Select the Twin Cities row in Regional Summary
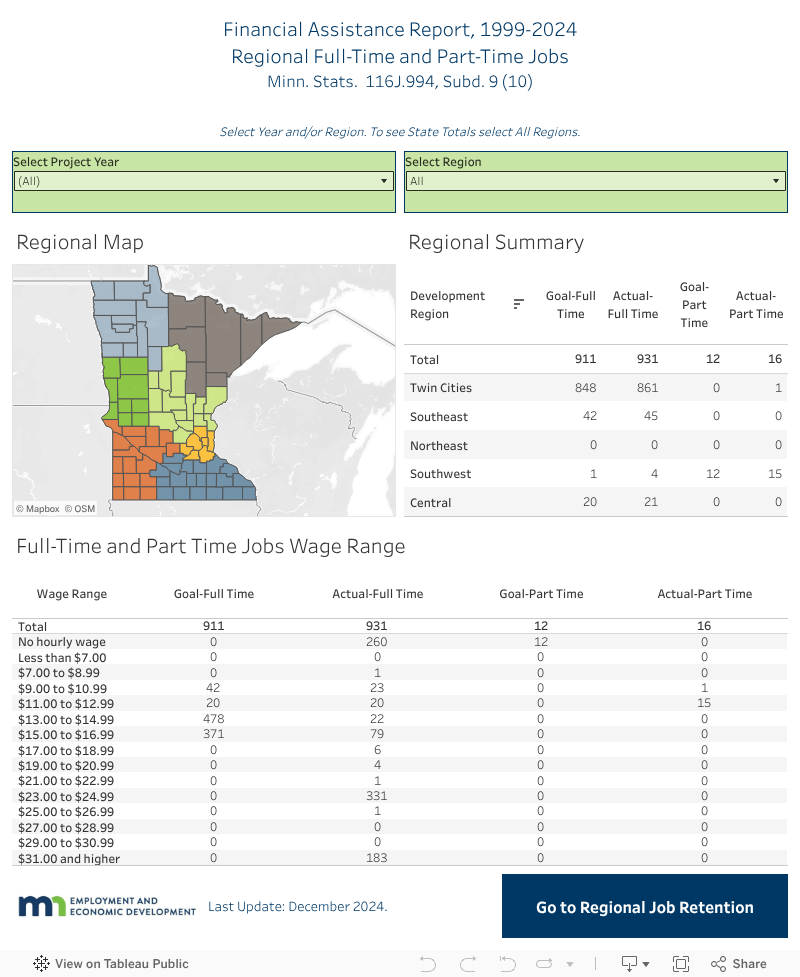800x977 pixels. pos(441,388)
